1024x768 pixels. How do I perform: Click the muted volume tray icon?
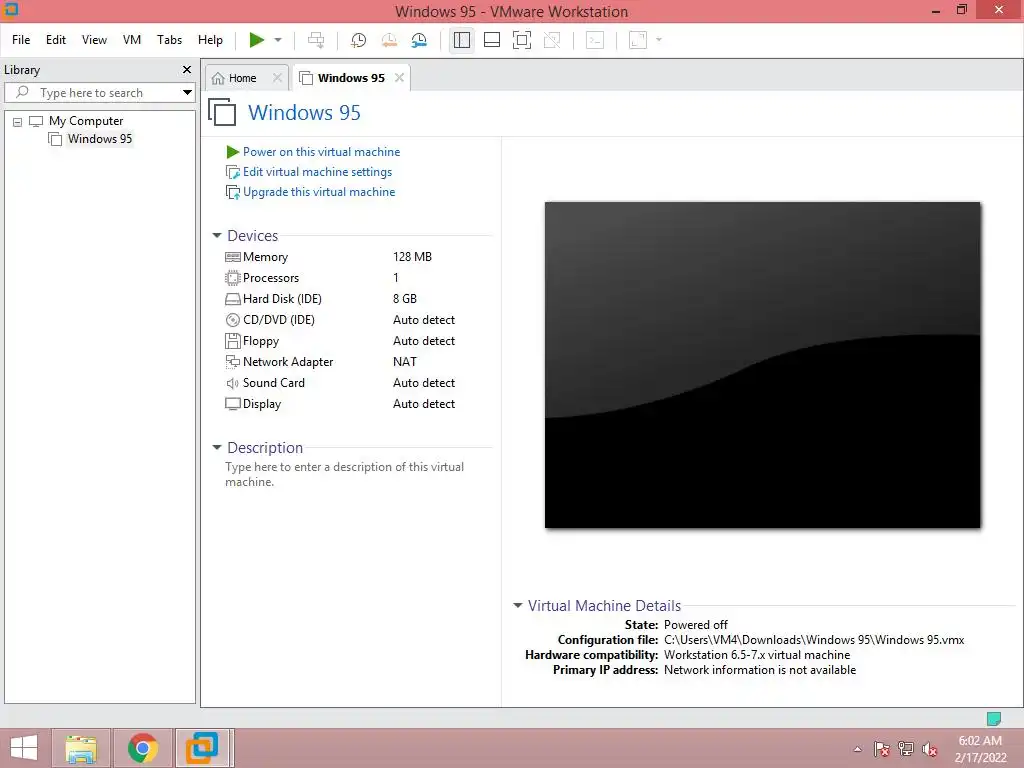(x=930, y=749)
